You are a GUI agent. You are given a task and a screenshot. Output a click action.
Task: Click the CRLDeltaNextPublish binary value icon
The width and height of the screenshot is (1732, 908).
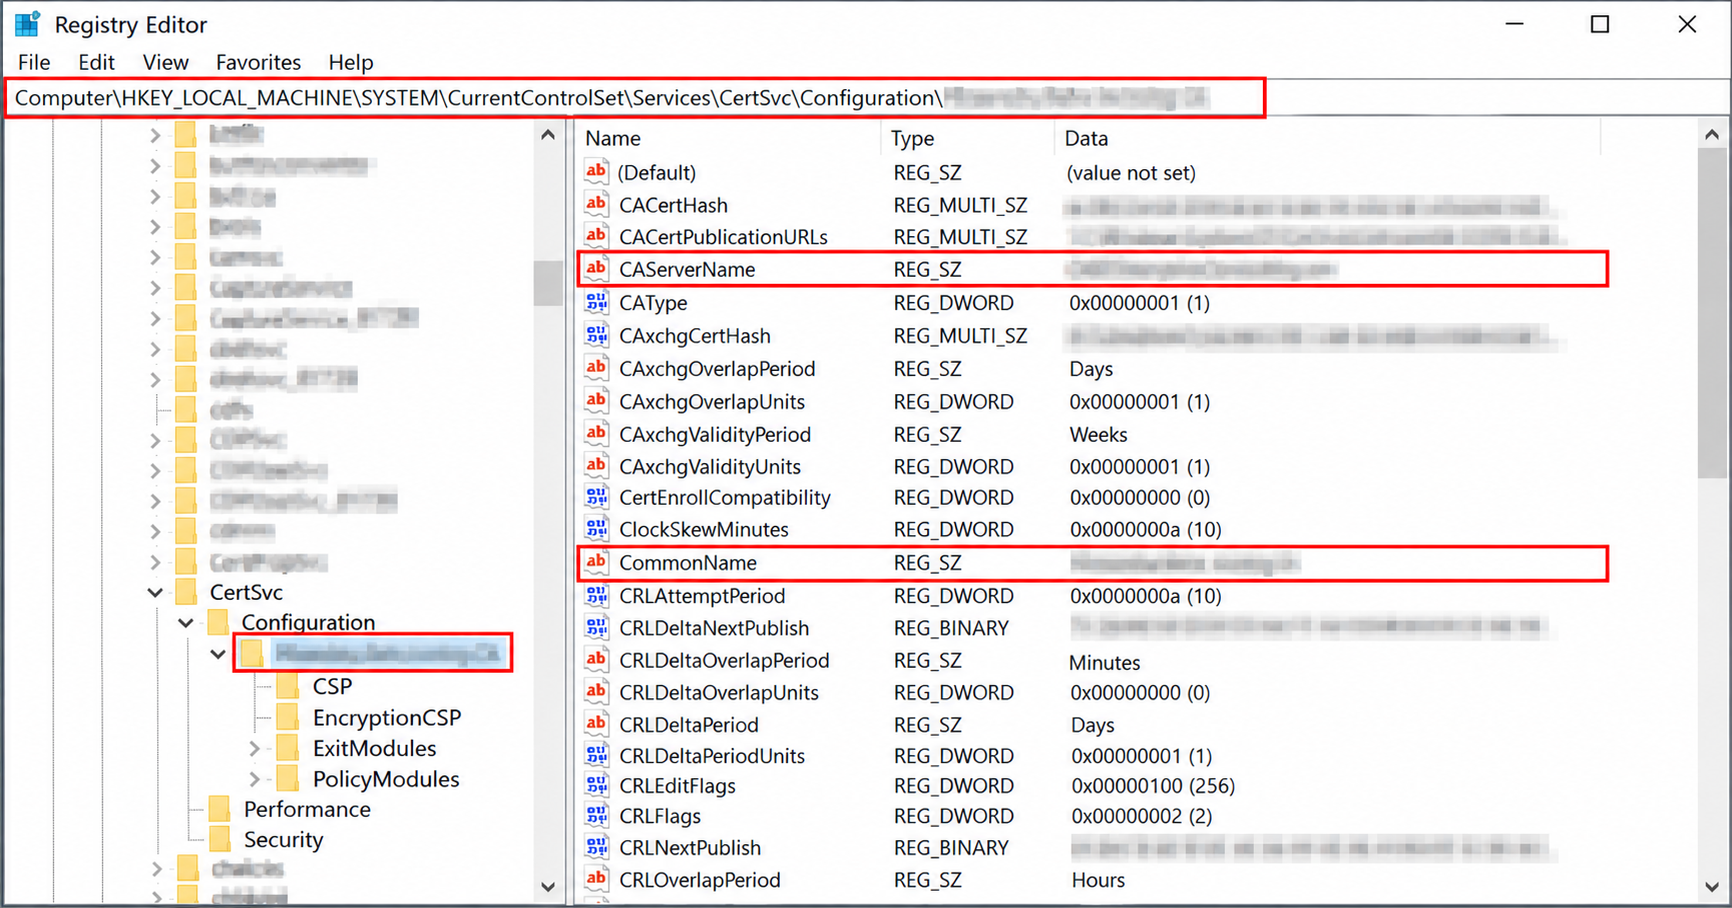coord(597,628)
